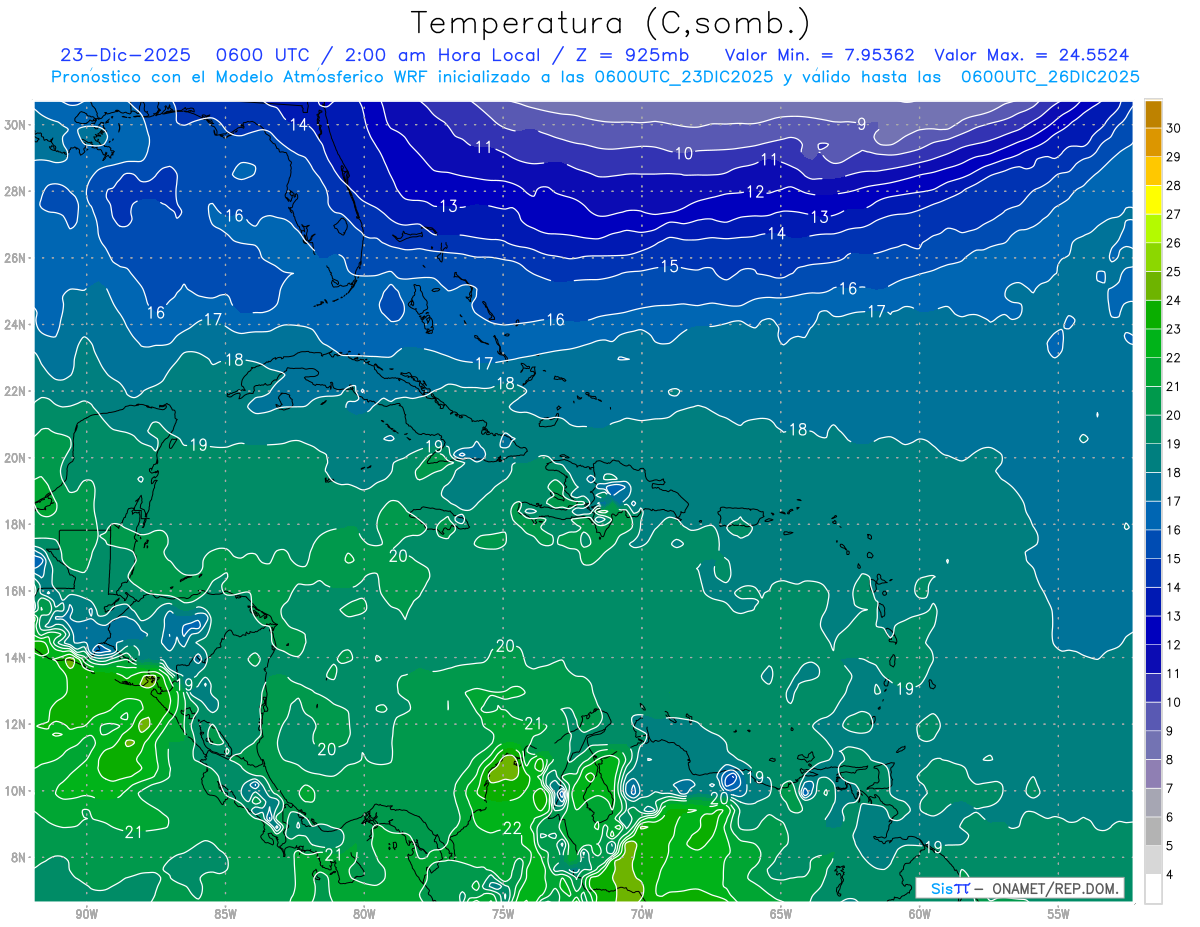Click the '65W' longitude axis label

click(781, 913)
